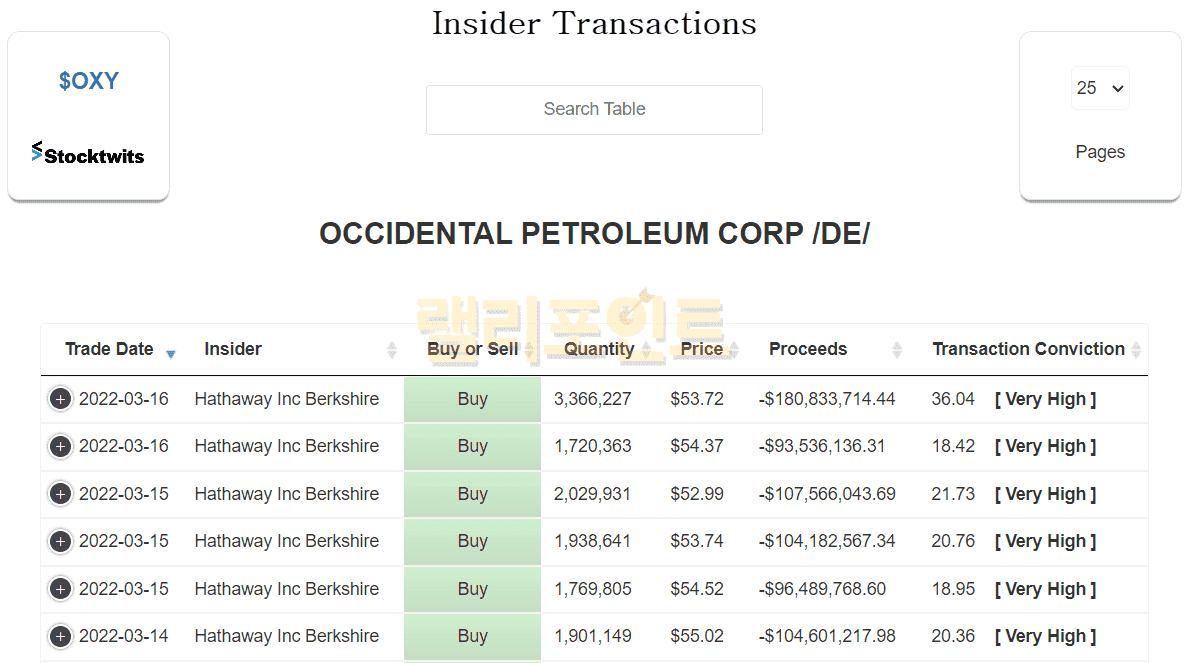
Task: Sort by Quantity column header
Action: tap(599, 349)
